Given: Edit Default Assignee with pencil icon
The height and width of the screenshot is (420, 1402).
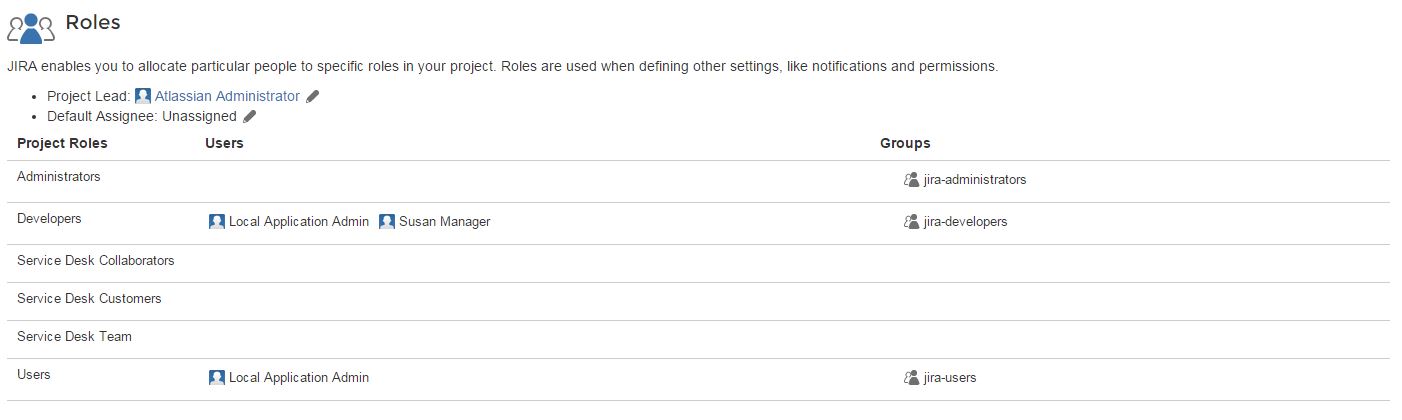Looking at the screenshot, I should click(x=250, y=116).
